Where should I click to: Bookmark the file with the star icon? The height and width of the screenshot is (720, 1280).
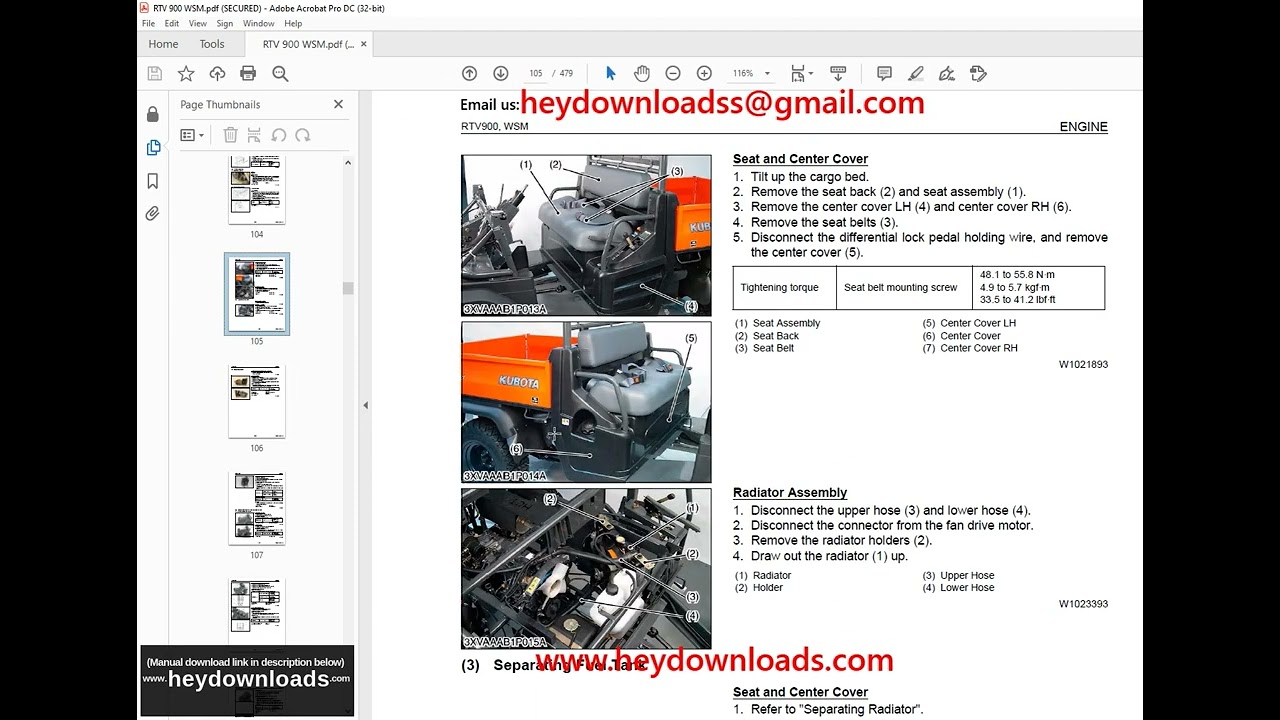click(x=186, y=73)
